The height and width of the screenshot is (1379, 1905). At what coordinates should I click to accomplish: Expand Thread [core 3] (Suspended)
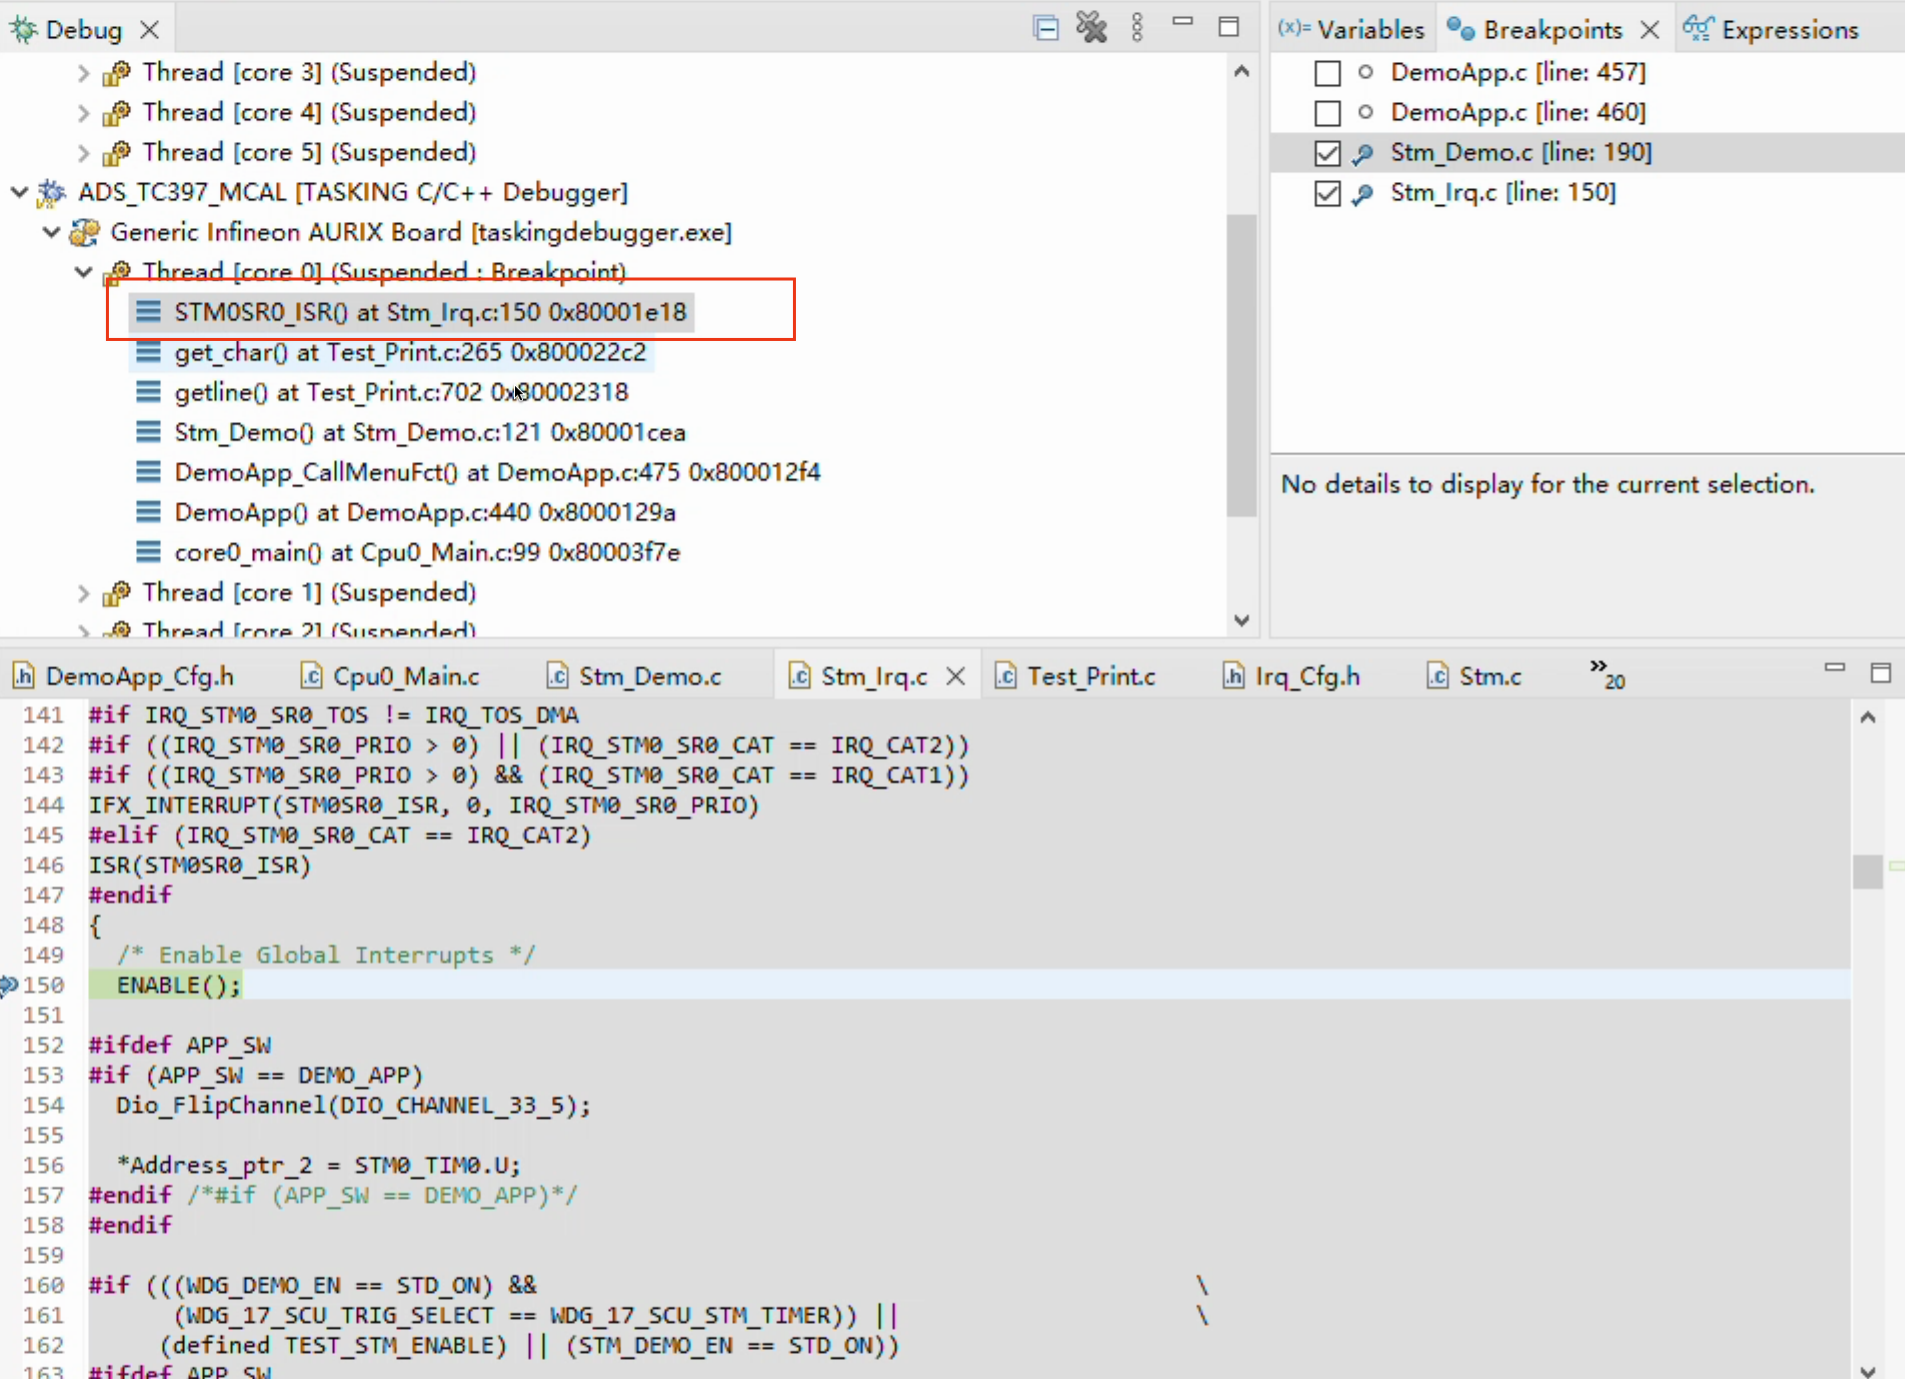[84, 73]
